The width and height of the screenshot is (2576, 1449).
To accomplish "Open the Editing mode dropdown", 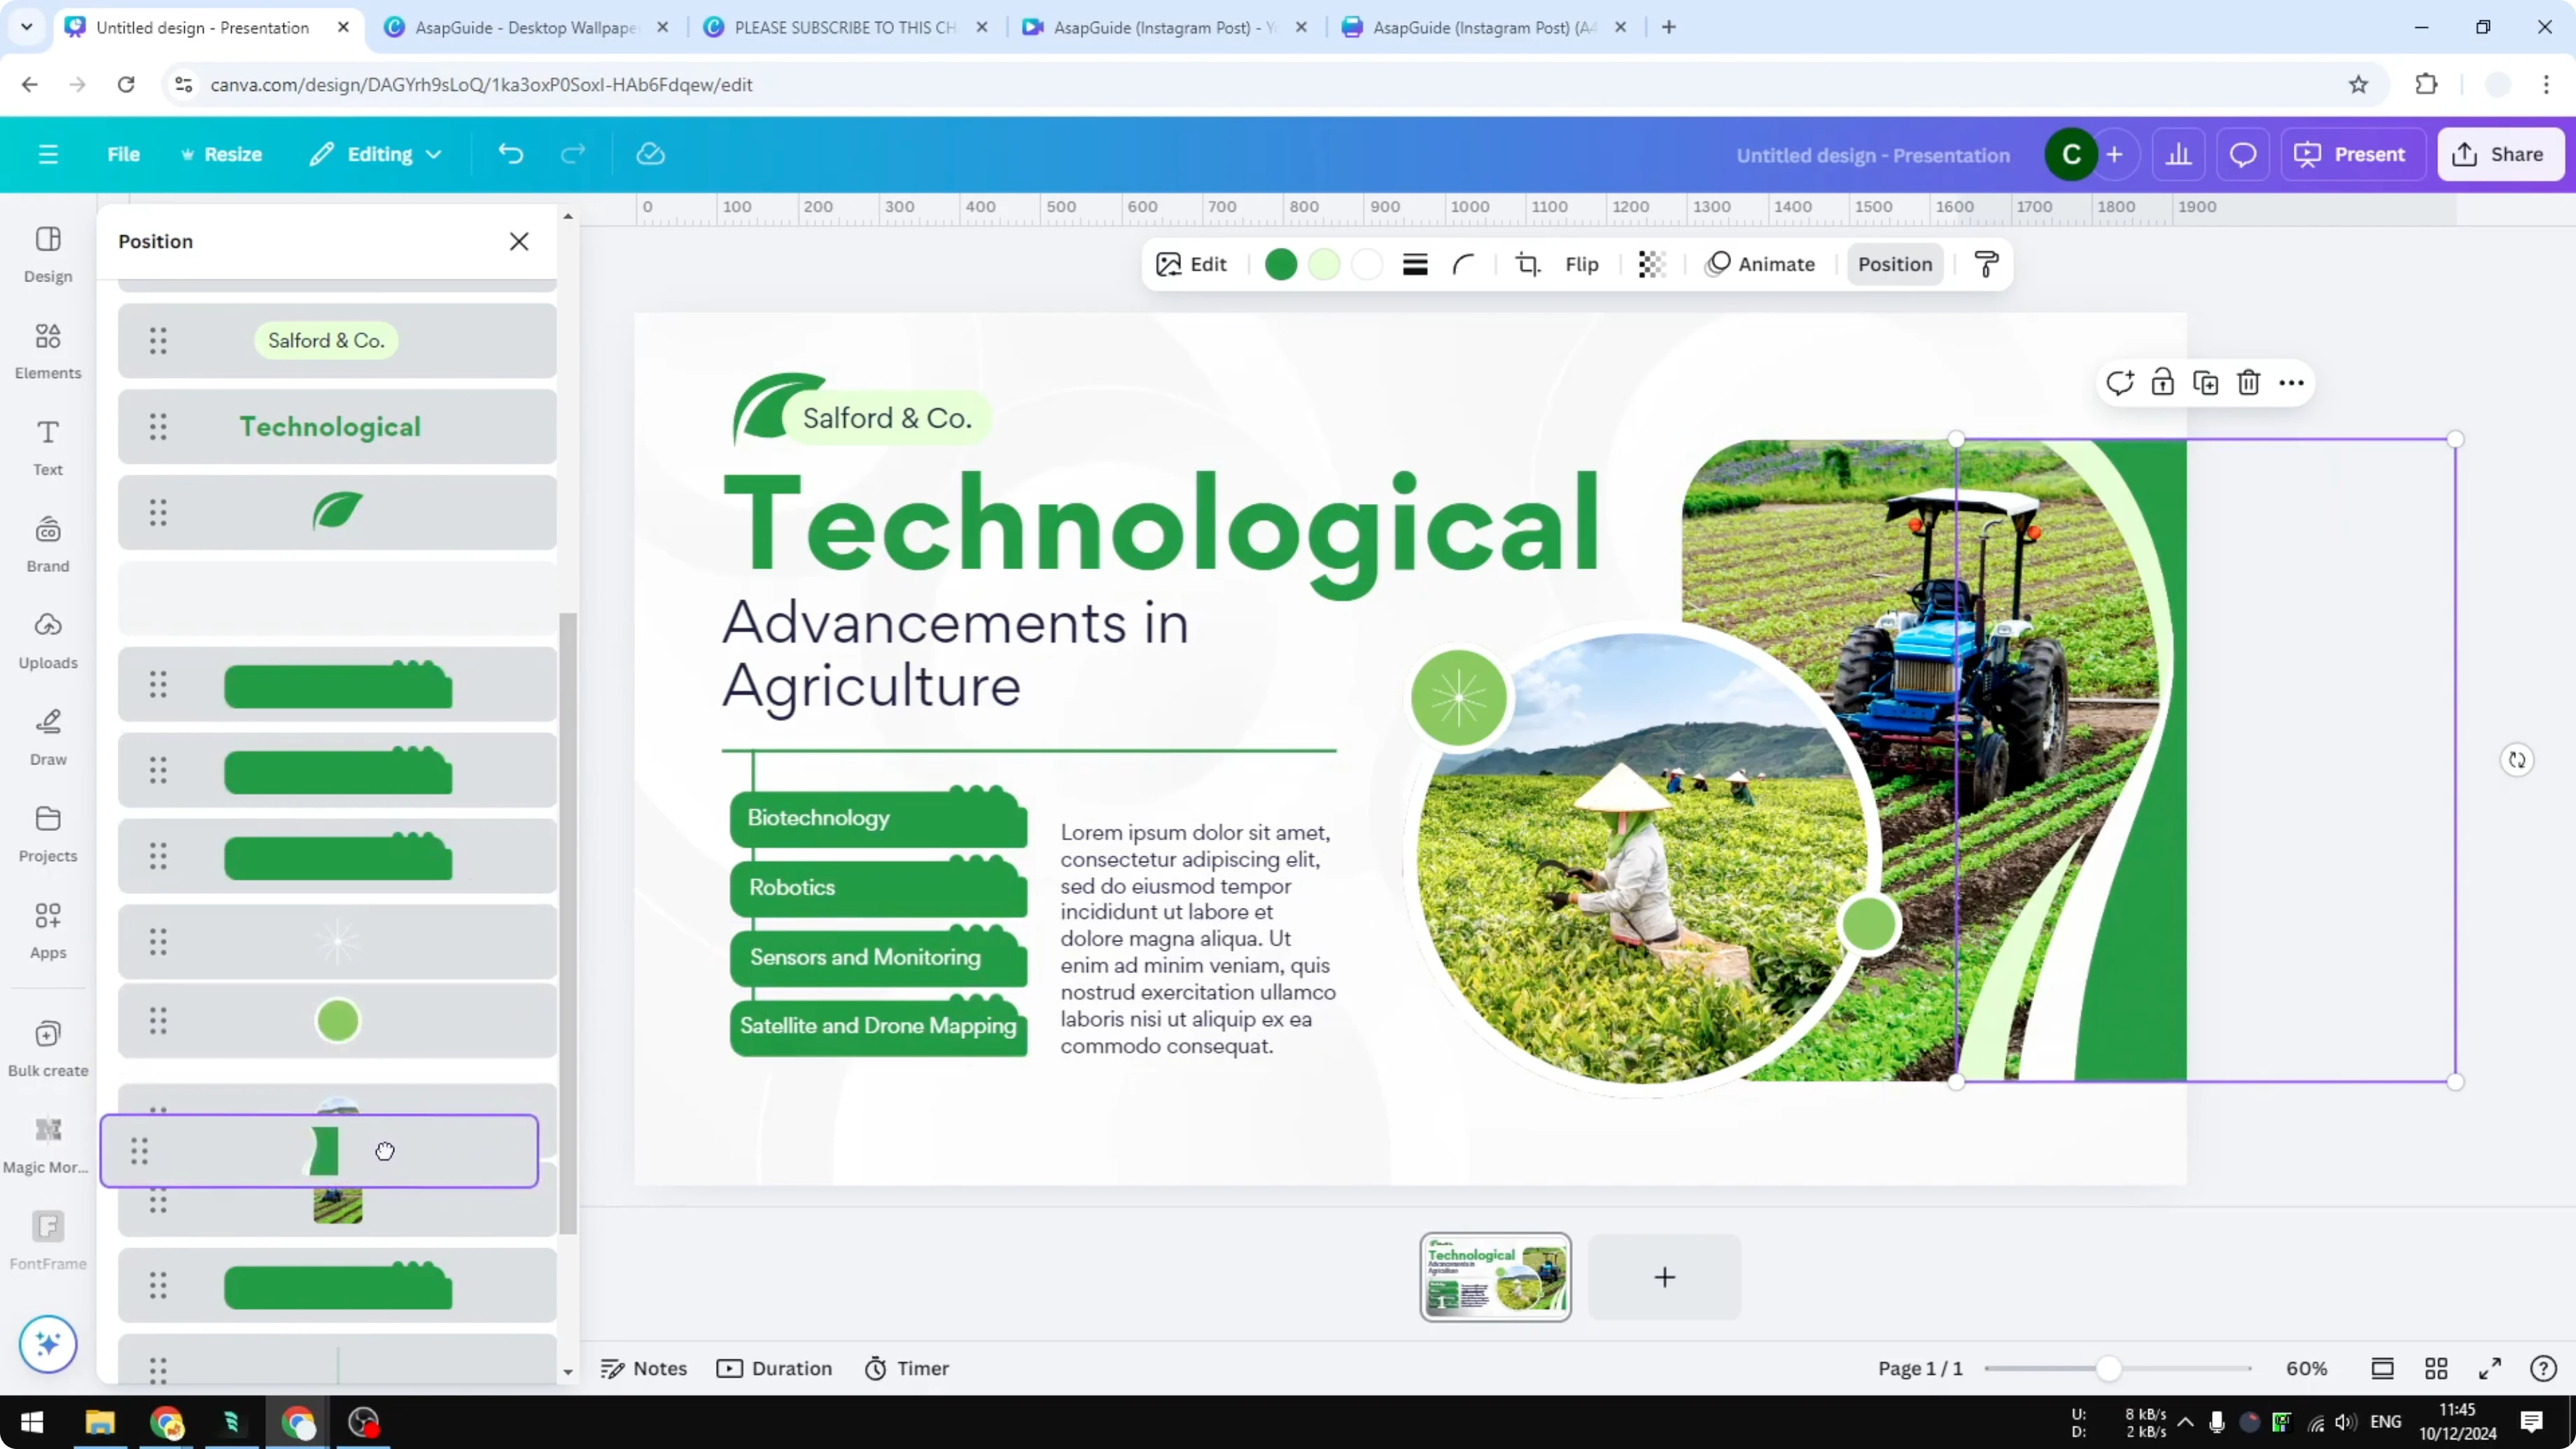I will coord(375,153).
